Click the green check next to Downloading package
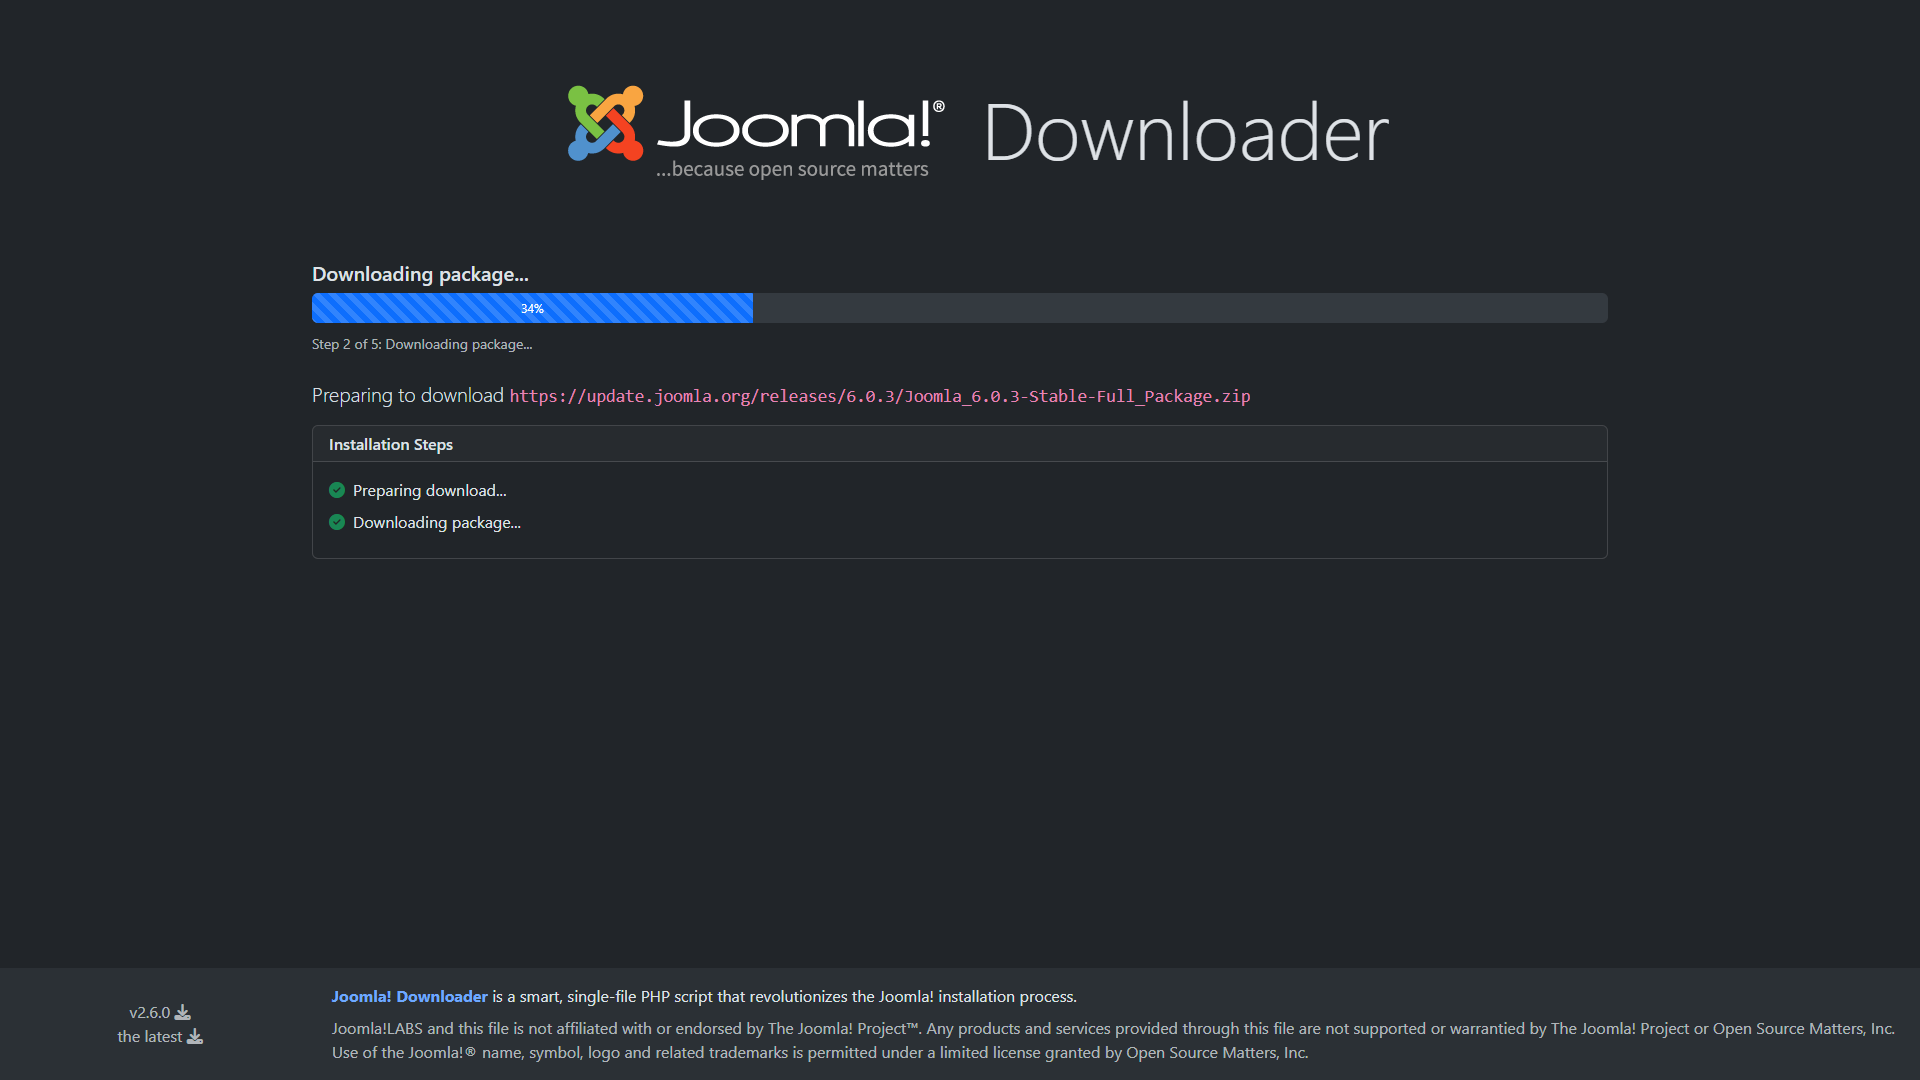This screenshot has width=1920, height=1080. [x=337, y=522]
